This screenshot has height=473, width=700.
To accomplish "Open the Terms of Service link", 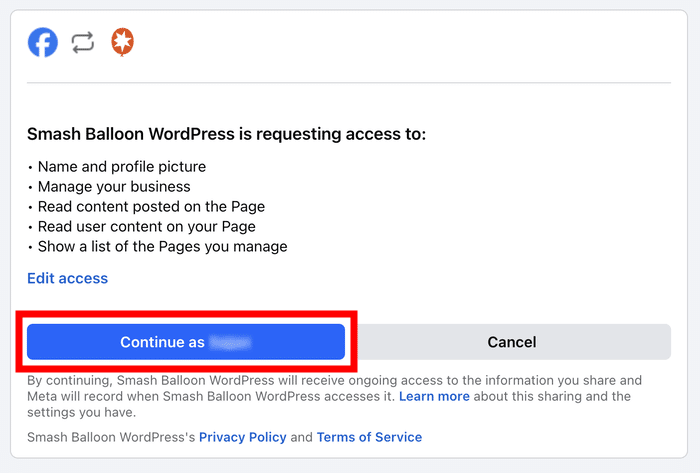I will point(370,437).
